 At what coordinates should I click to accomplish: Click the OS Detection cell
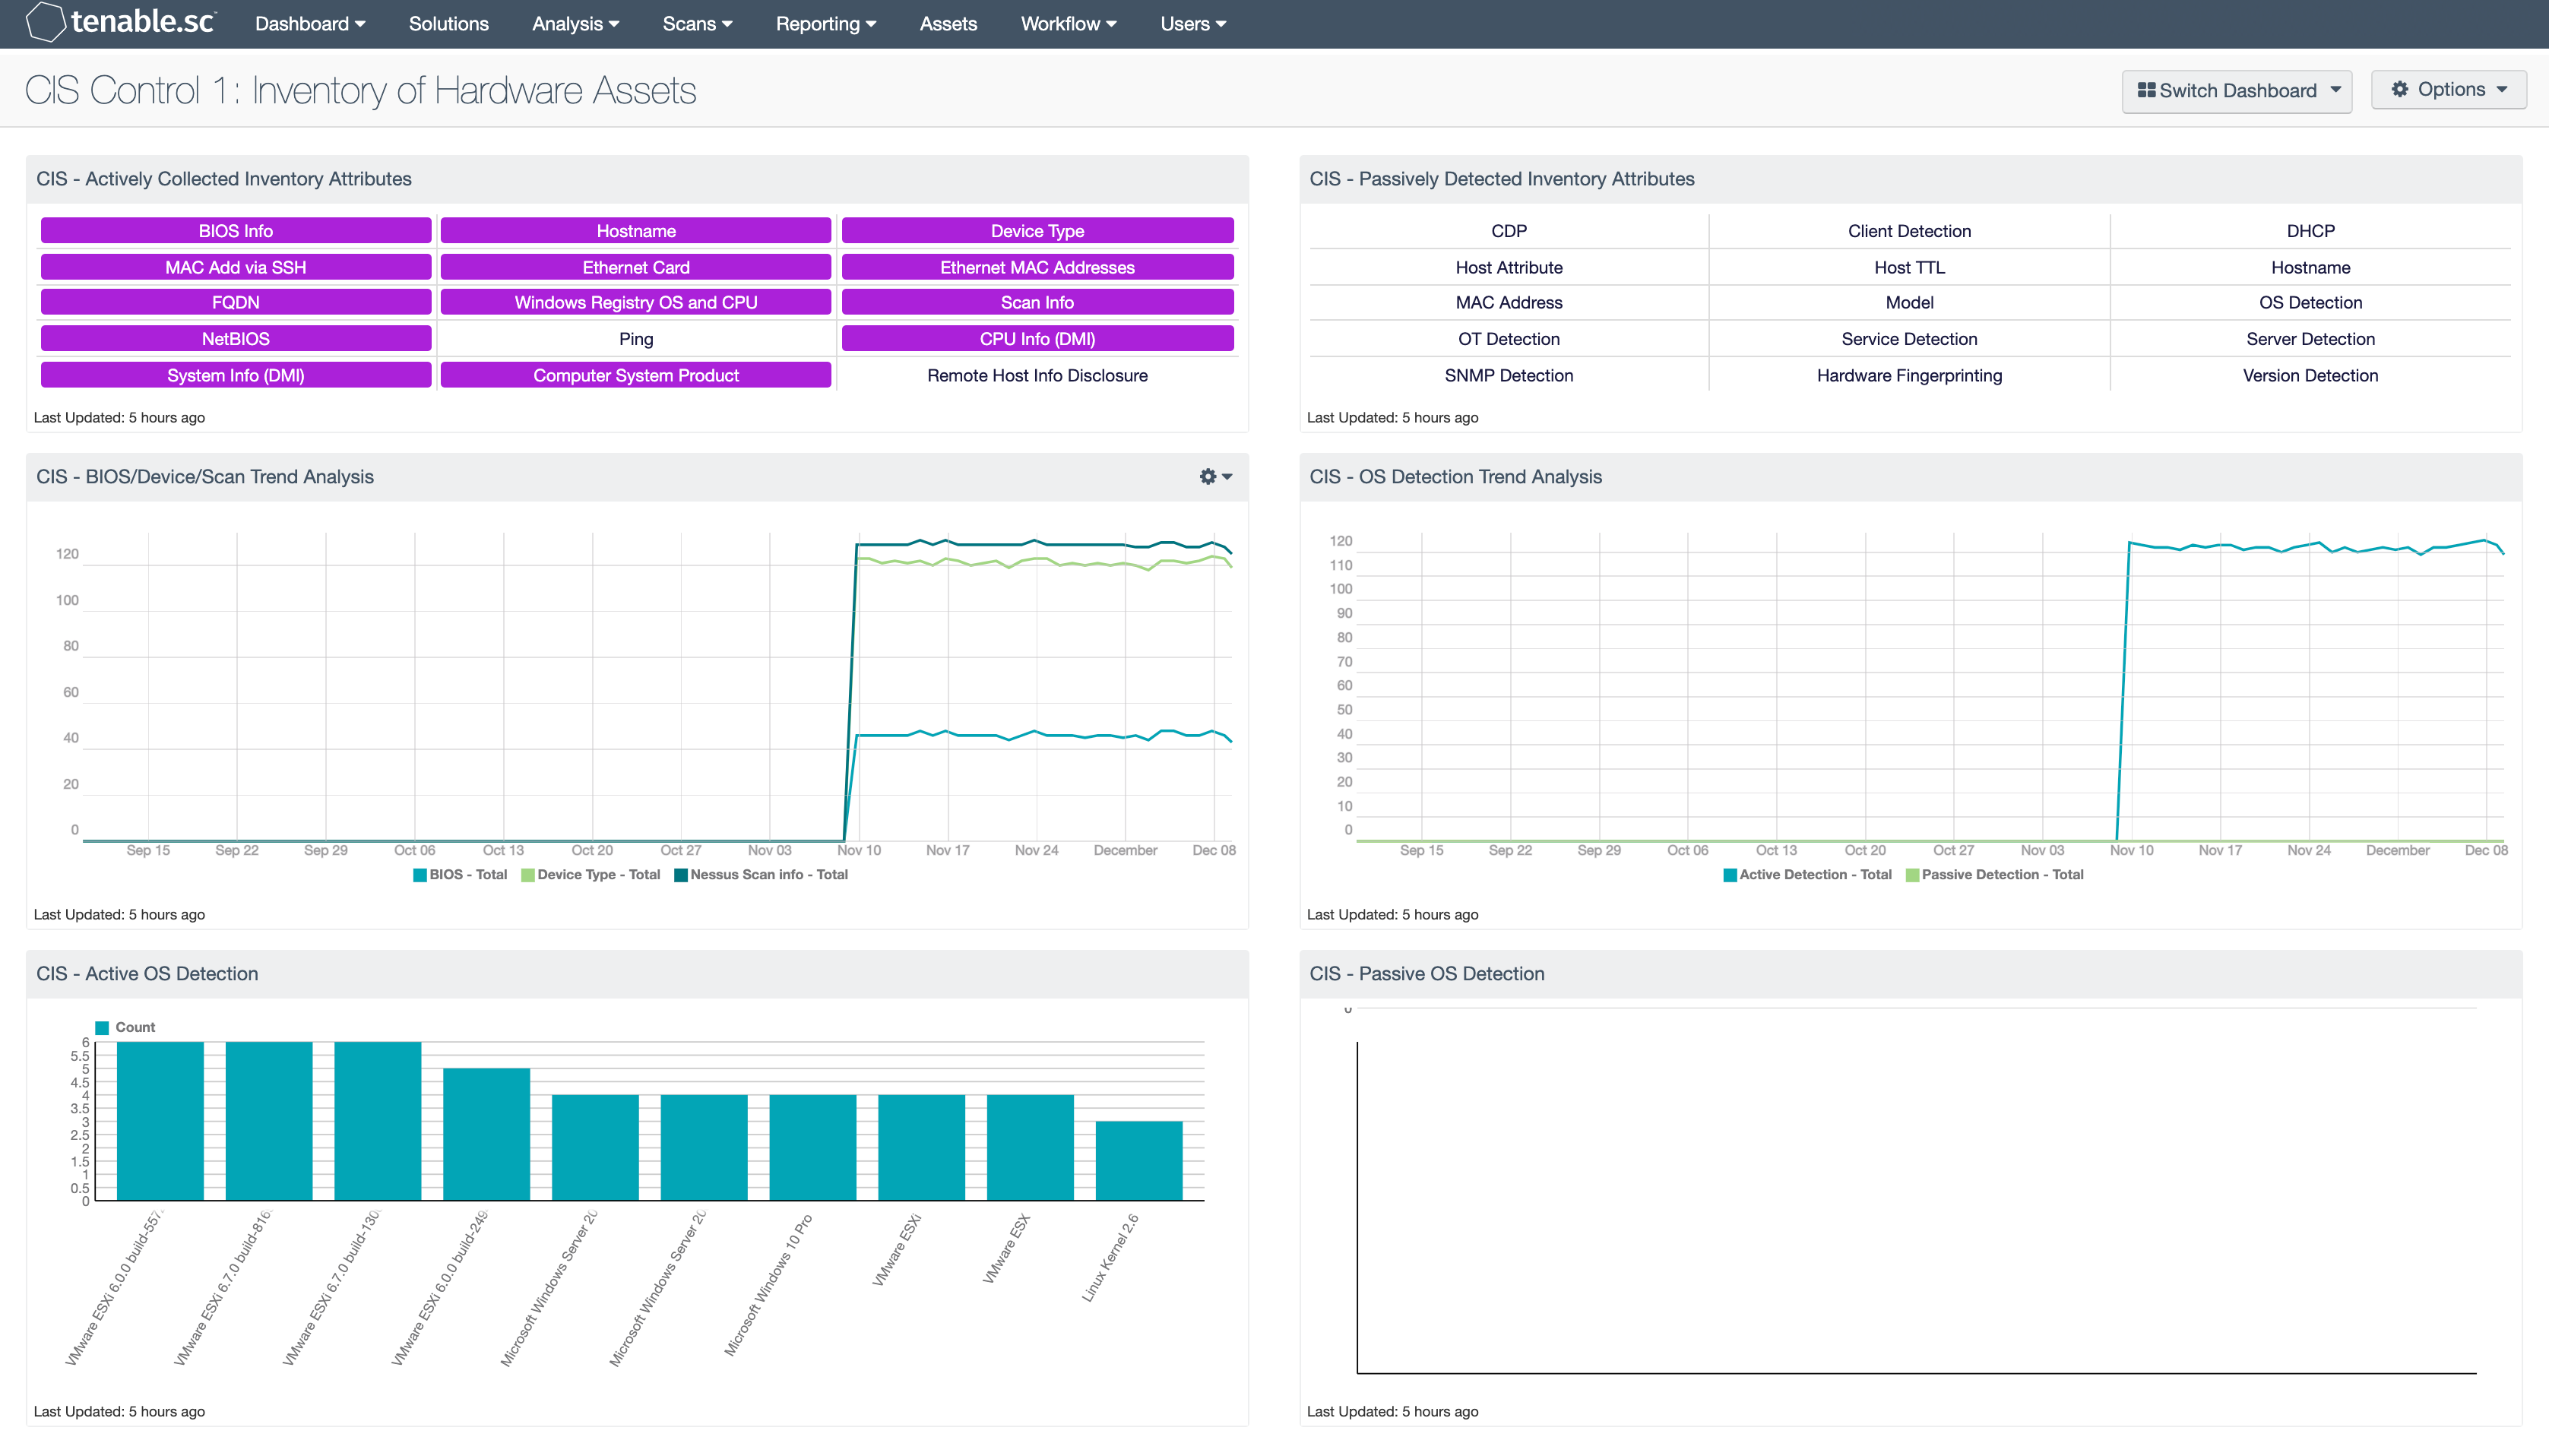2310,302
